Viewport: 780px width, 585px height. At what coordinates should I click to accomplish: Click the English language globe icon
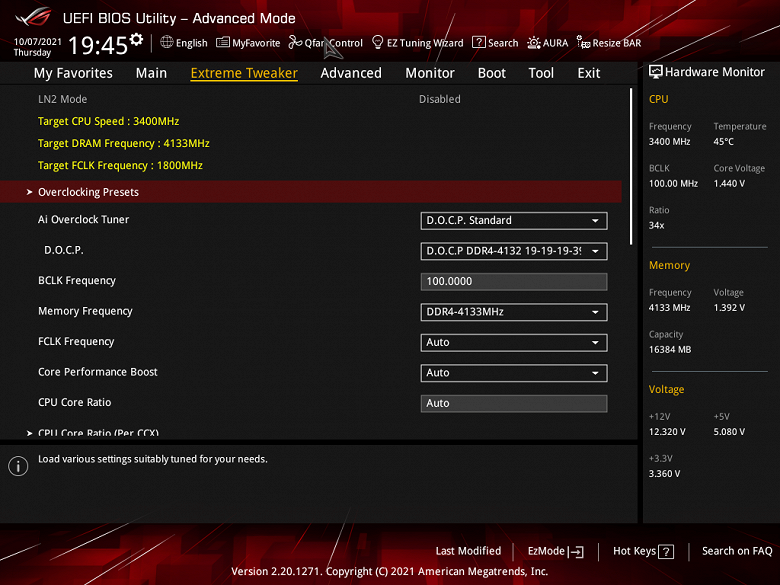[167, 42]
